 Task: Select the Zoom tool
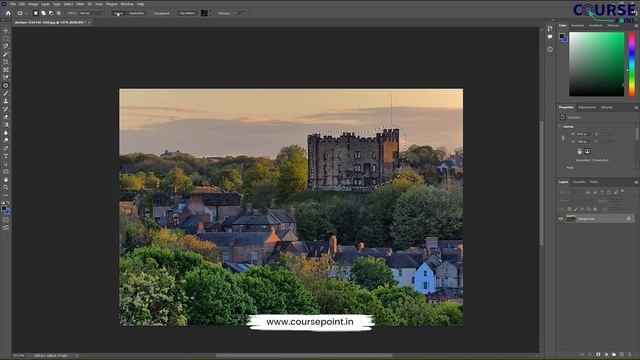click(x=6, y=187)
